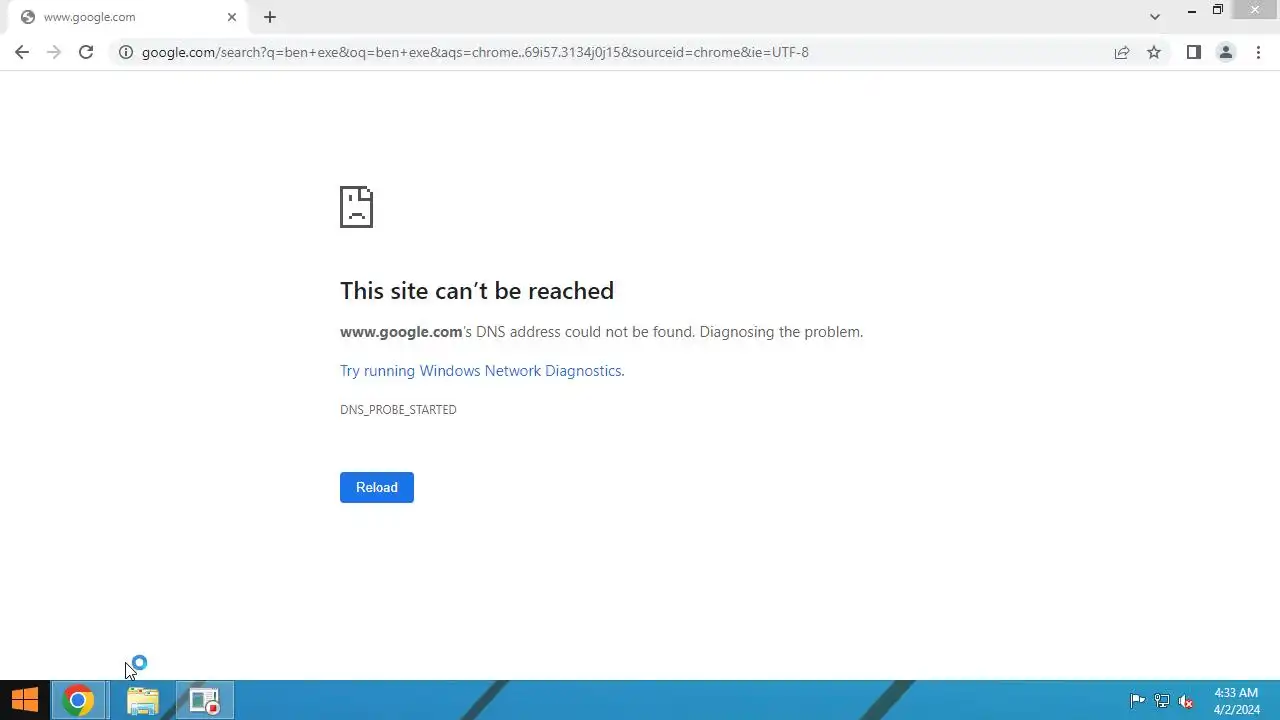1280x720 pixels.
Task: Click the browser Back arrow
Action: 22,52
